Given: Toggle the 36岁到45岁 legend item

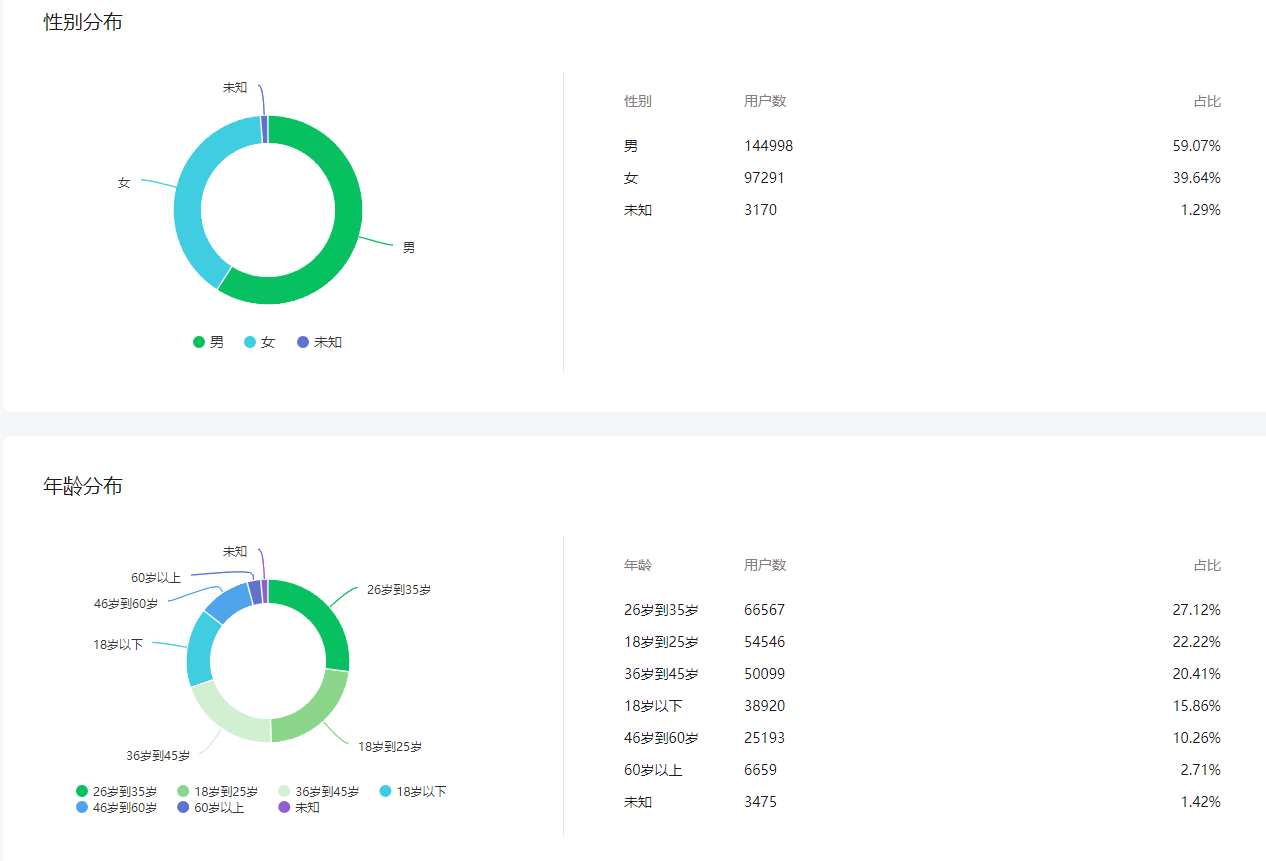Looking at the screenshot, I should (319, 791).
